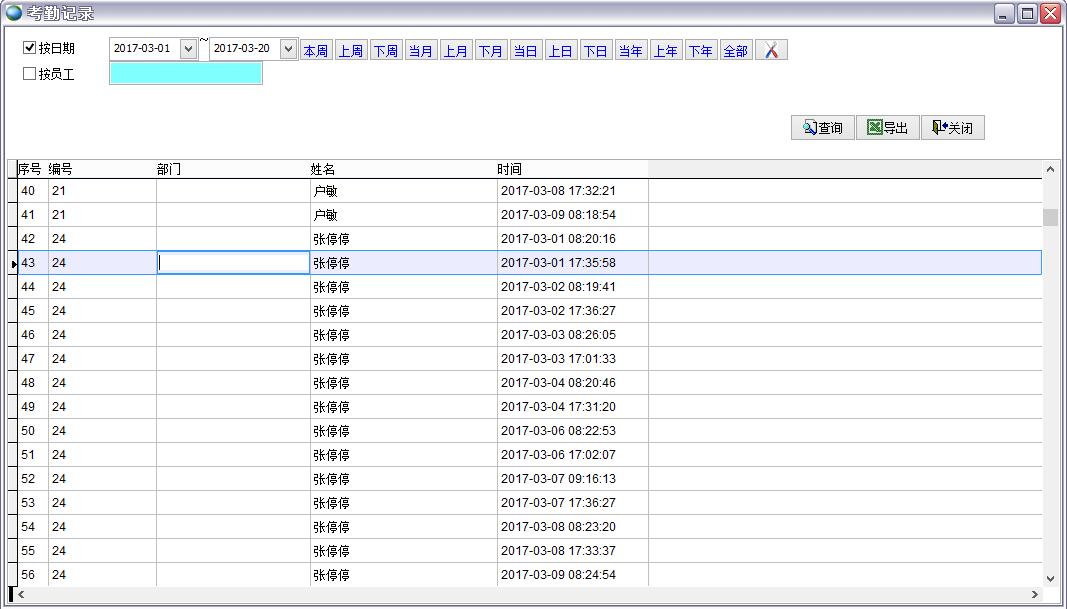Click the cyan employee input field
This screenshot has height=609, width=1067.
185,73
